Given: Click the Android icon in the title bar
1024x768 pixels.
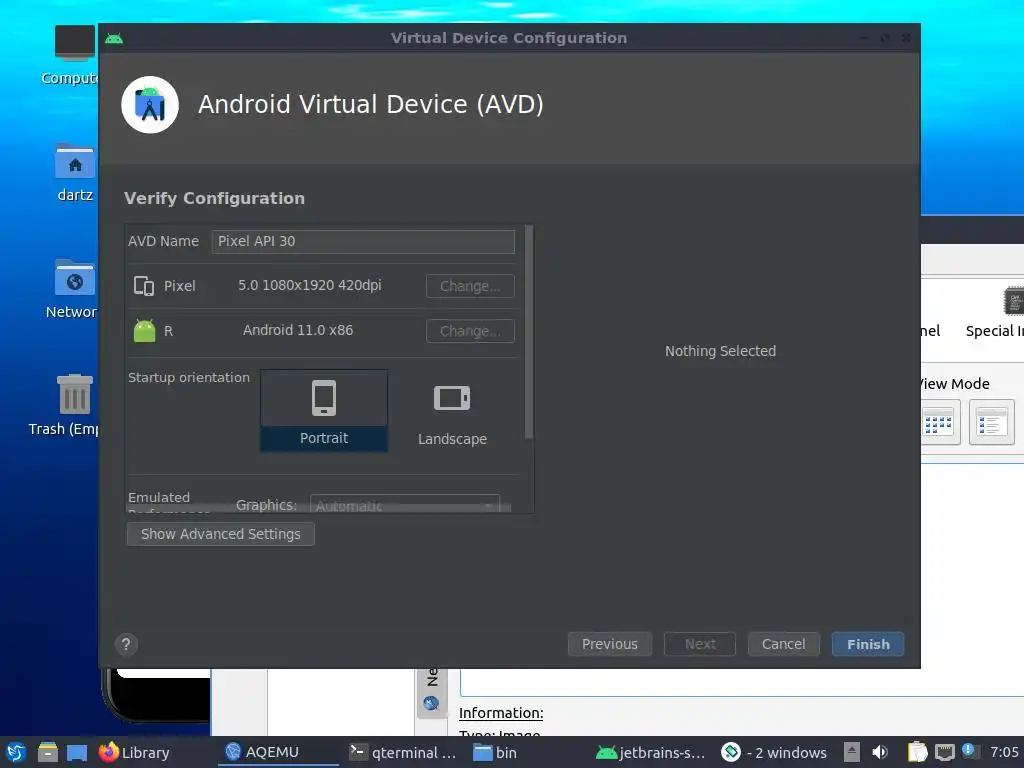Looking at the screenshot, I should (x=114, y=39).
